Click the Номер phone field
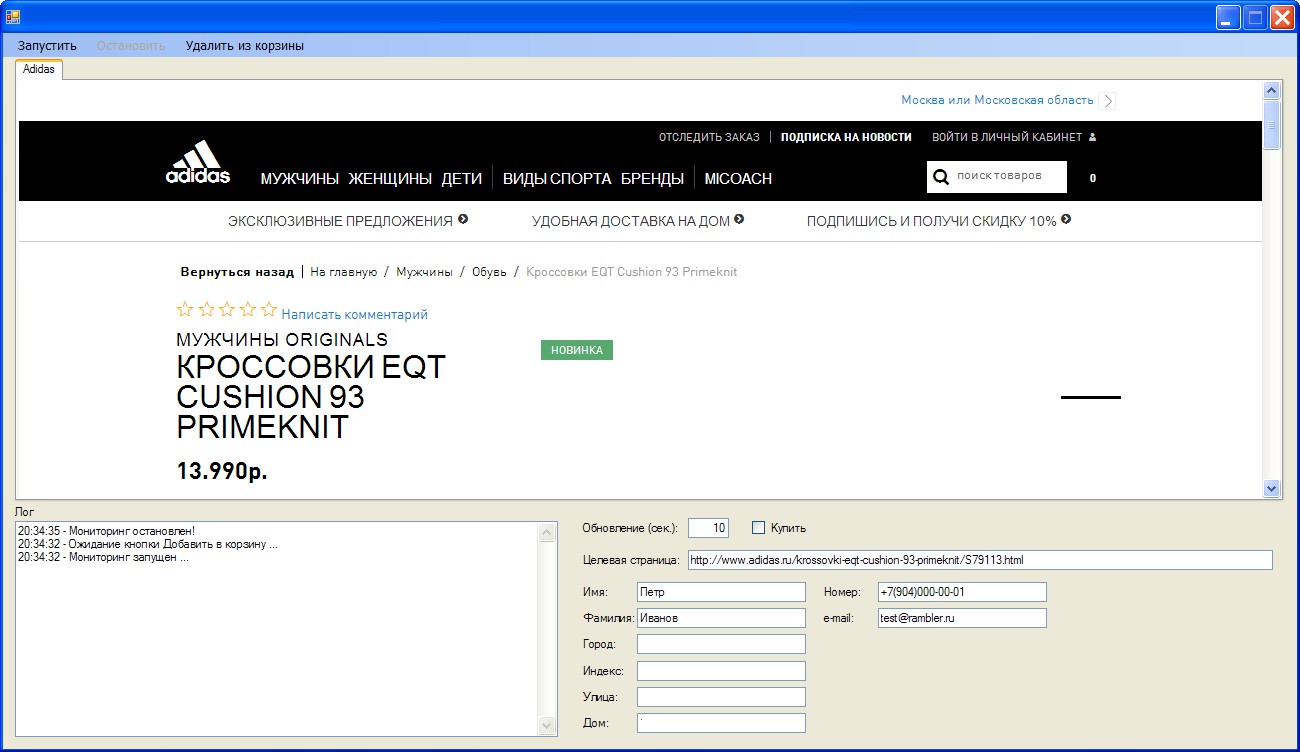This screenshot has width=1300, height=752. click(x=962, y=592)
